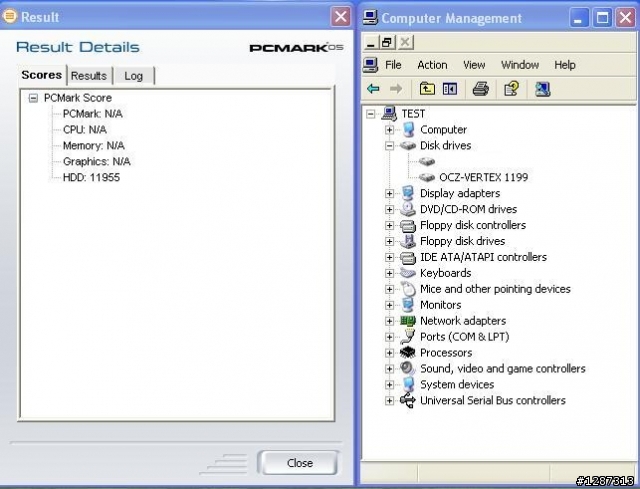
Task: Collapse the Disk drives node
Action: coord(389,146)
